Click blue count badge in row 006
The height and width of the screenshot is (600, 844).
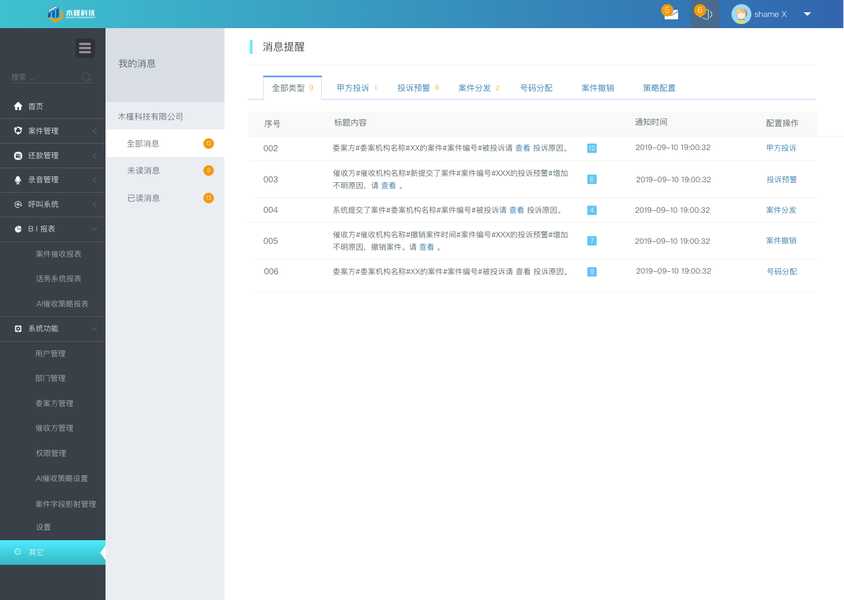(x=592, y=272)
